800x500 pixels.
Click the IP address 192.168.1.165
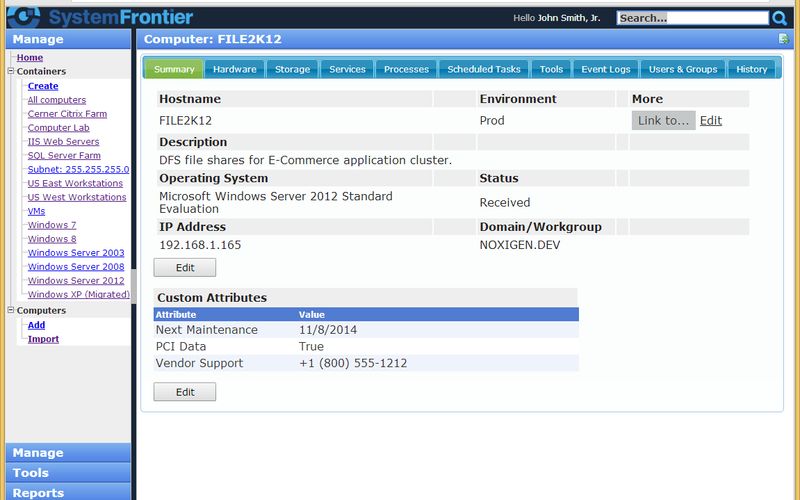click(x=200, y=245)
